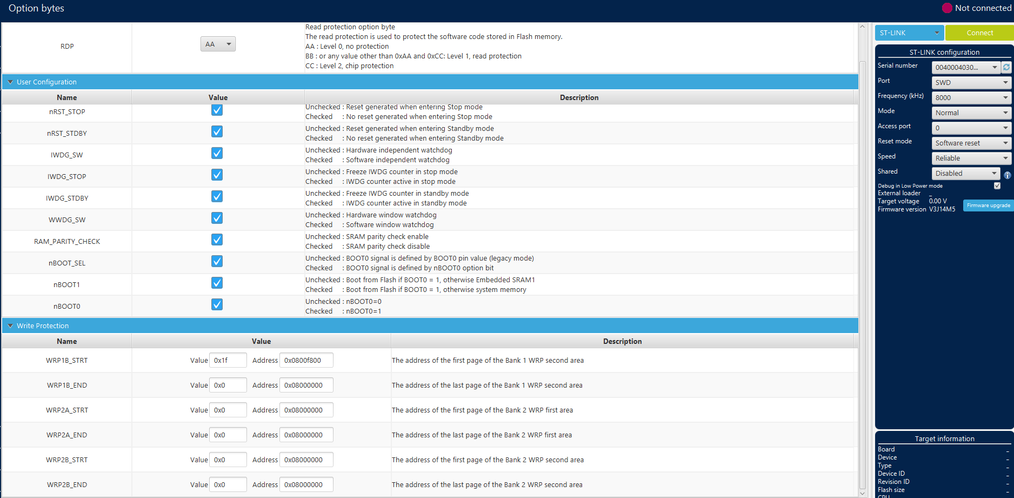The width and height of the screenshot is (1014, 498).
Task: Click the WRP2B_END Address field
Action: pyautogui.click(x=306, y=484)
